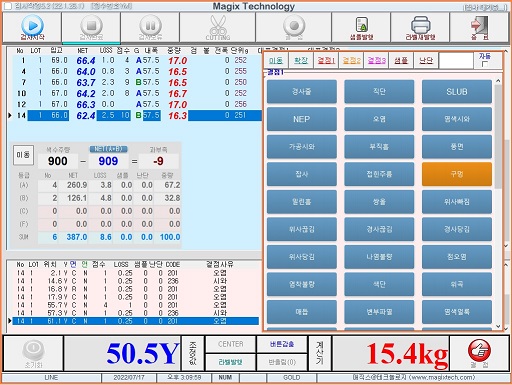The image size is (512, 385).
Task: Click the grey stop inspection icon
Action: click(91, 25)
